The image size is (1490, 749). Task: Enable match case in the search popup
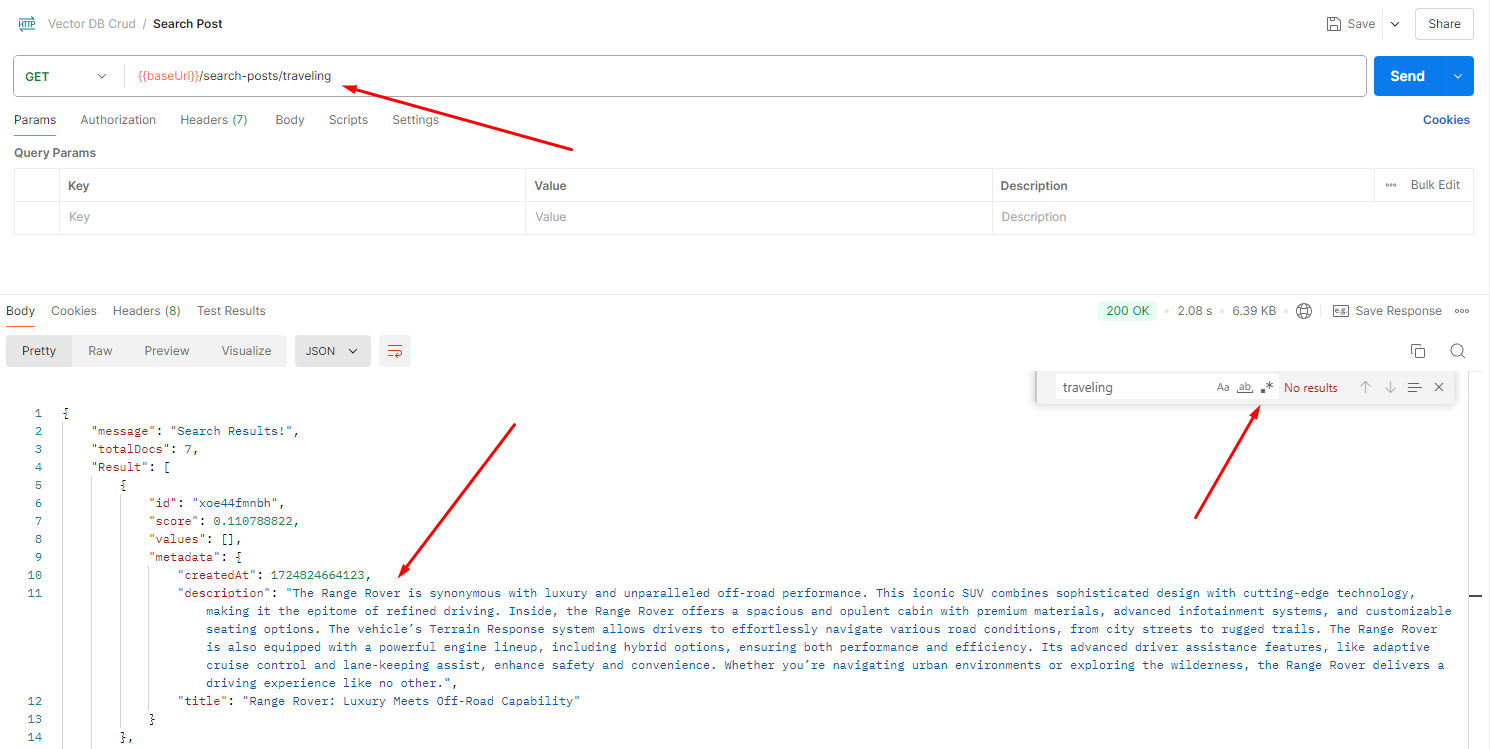point(1223,387)
